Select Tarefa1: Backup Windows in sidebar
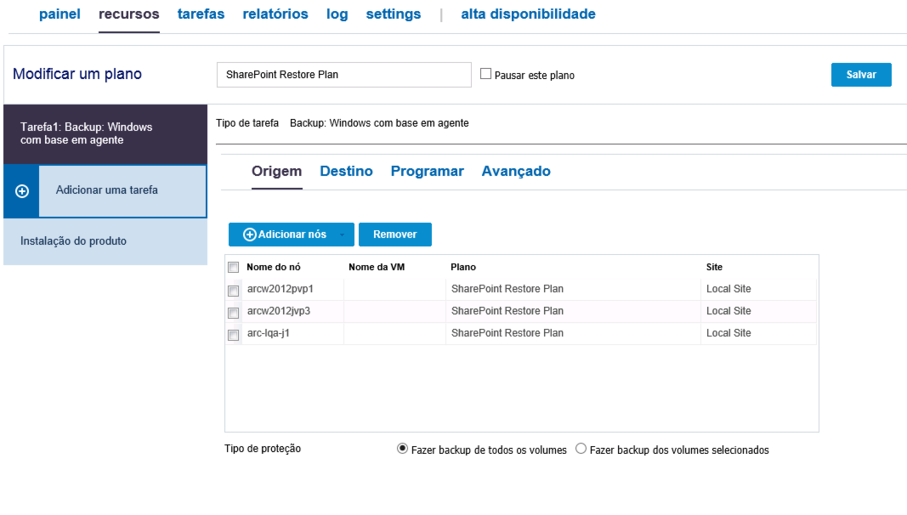 pyautogui.click(x=105, y=134)
